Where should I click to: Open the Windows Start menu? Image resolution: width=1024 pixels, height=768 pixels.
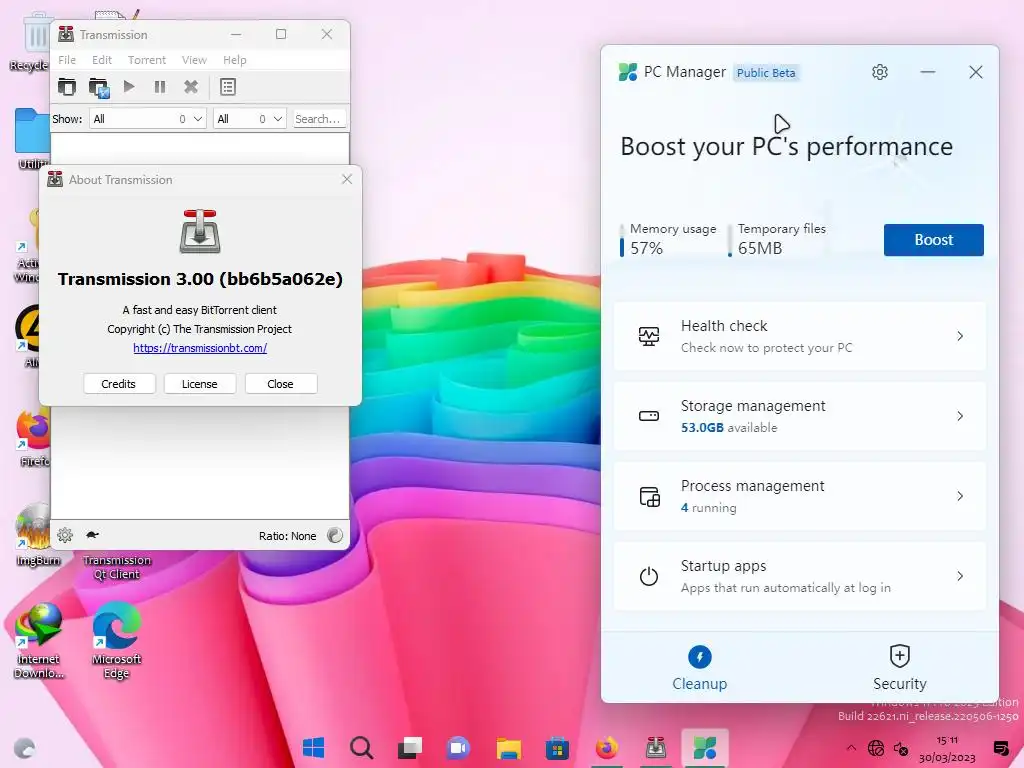click(x=313, y=748)
